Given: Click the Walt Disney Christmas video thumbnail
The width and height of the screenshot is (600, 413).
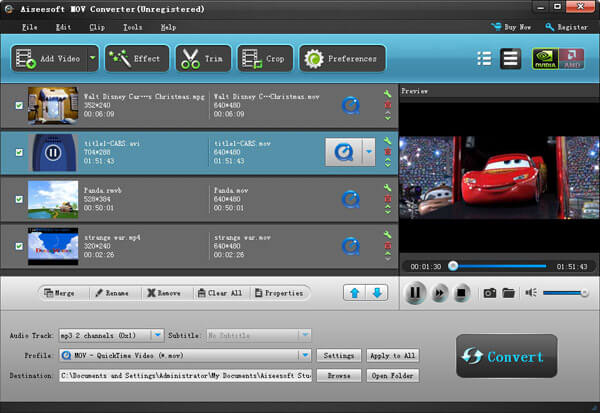Looking at the screenshot, I should (x=53, y=106).
